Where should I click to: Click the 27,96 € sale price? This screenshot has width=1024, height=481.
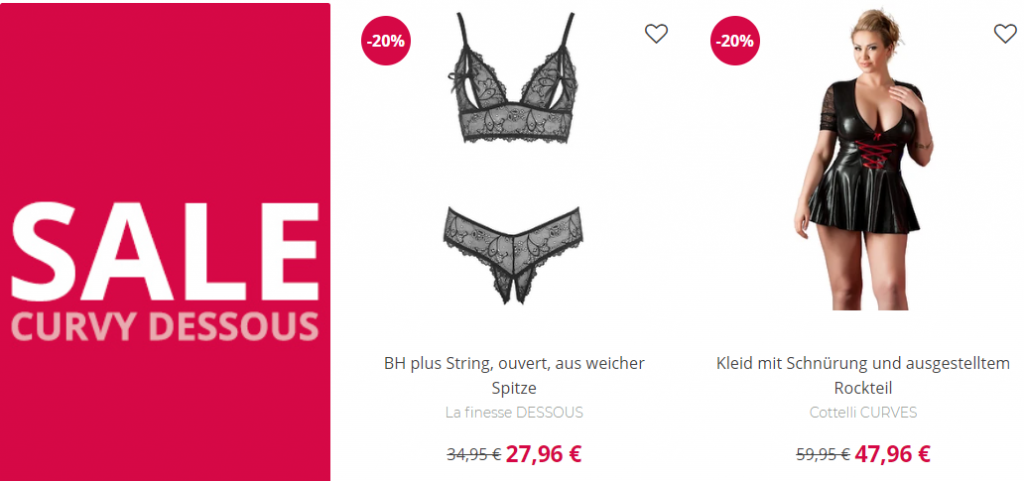543,454
